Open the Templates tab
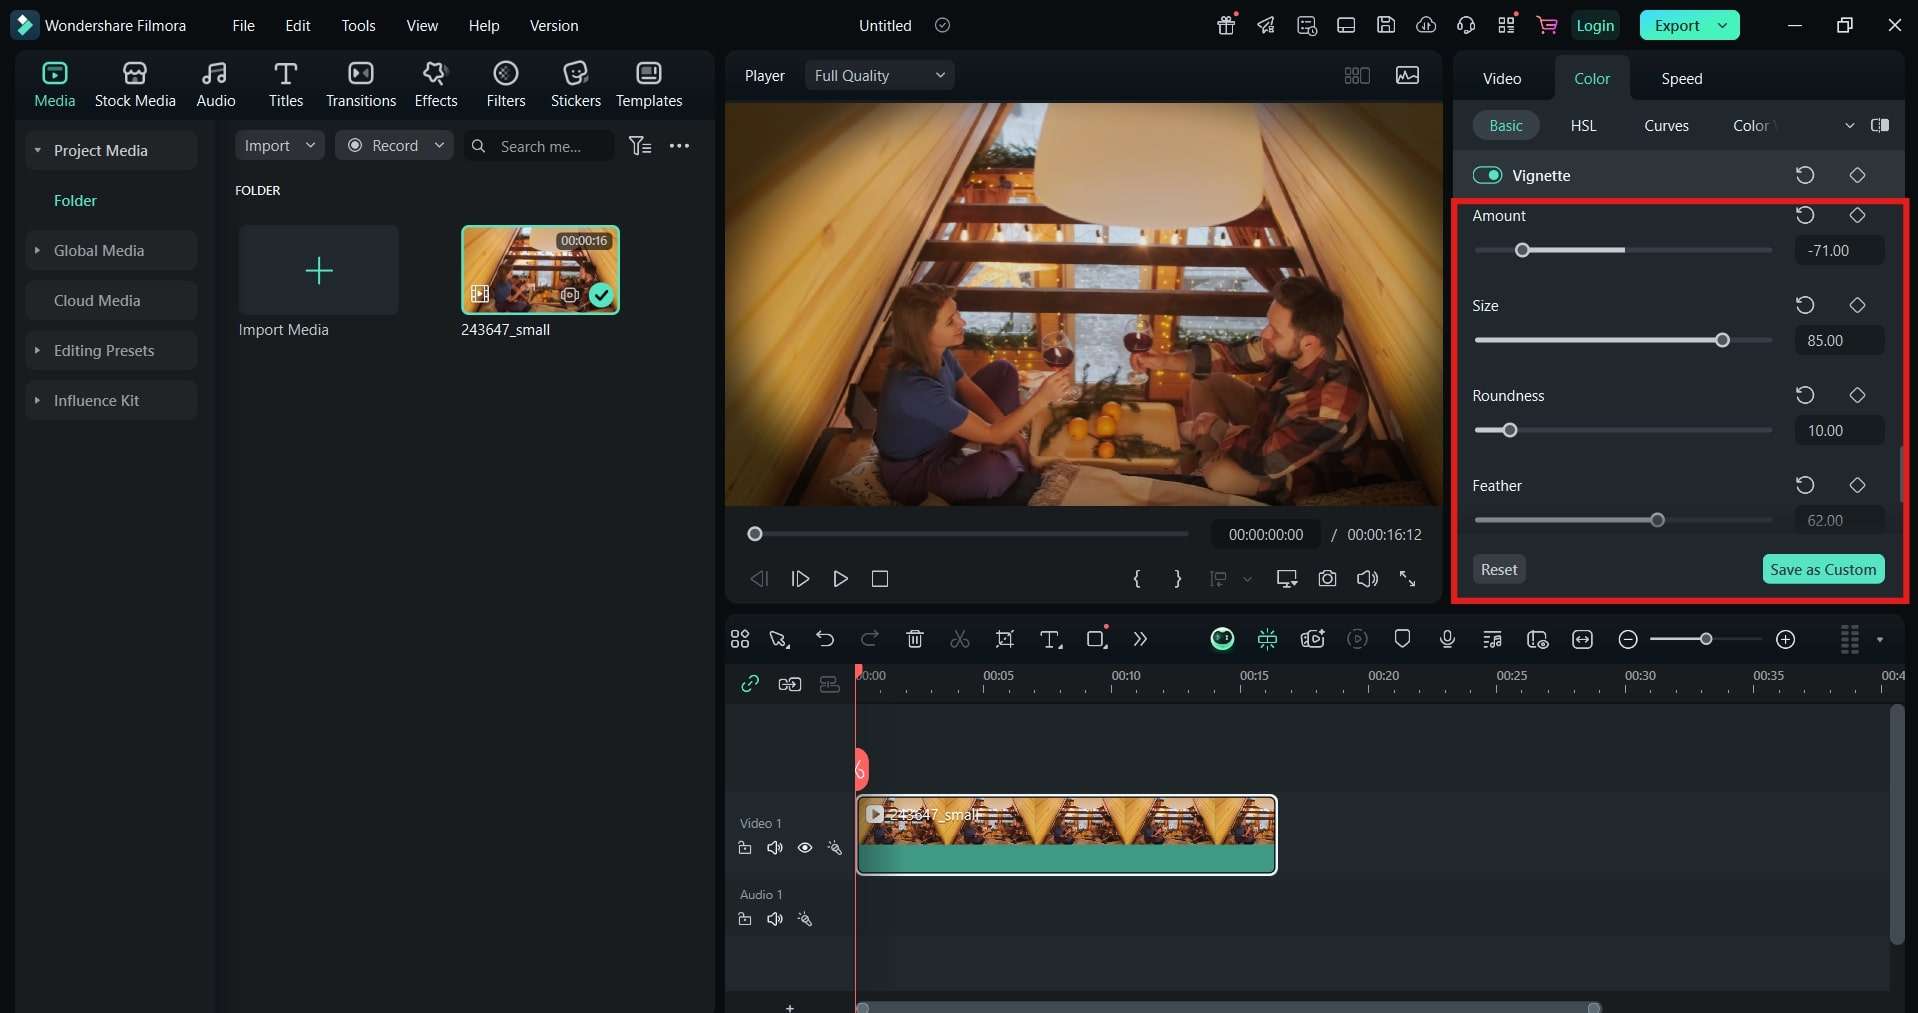Viewport: 1918px width, 1013px height. click(649, 84)
